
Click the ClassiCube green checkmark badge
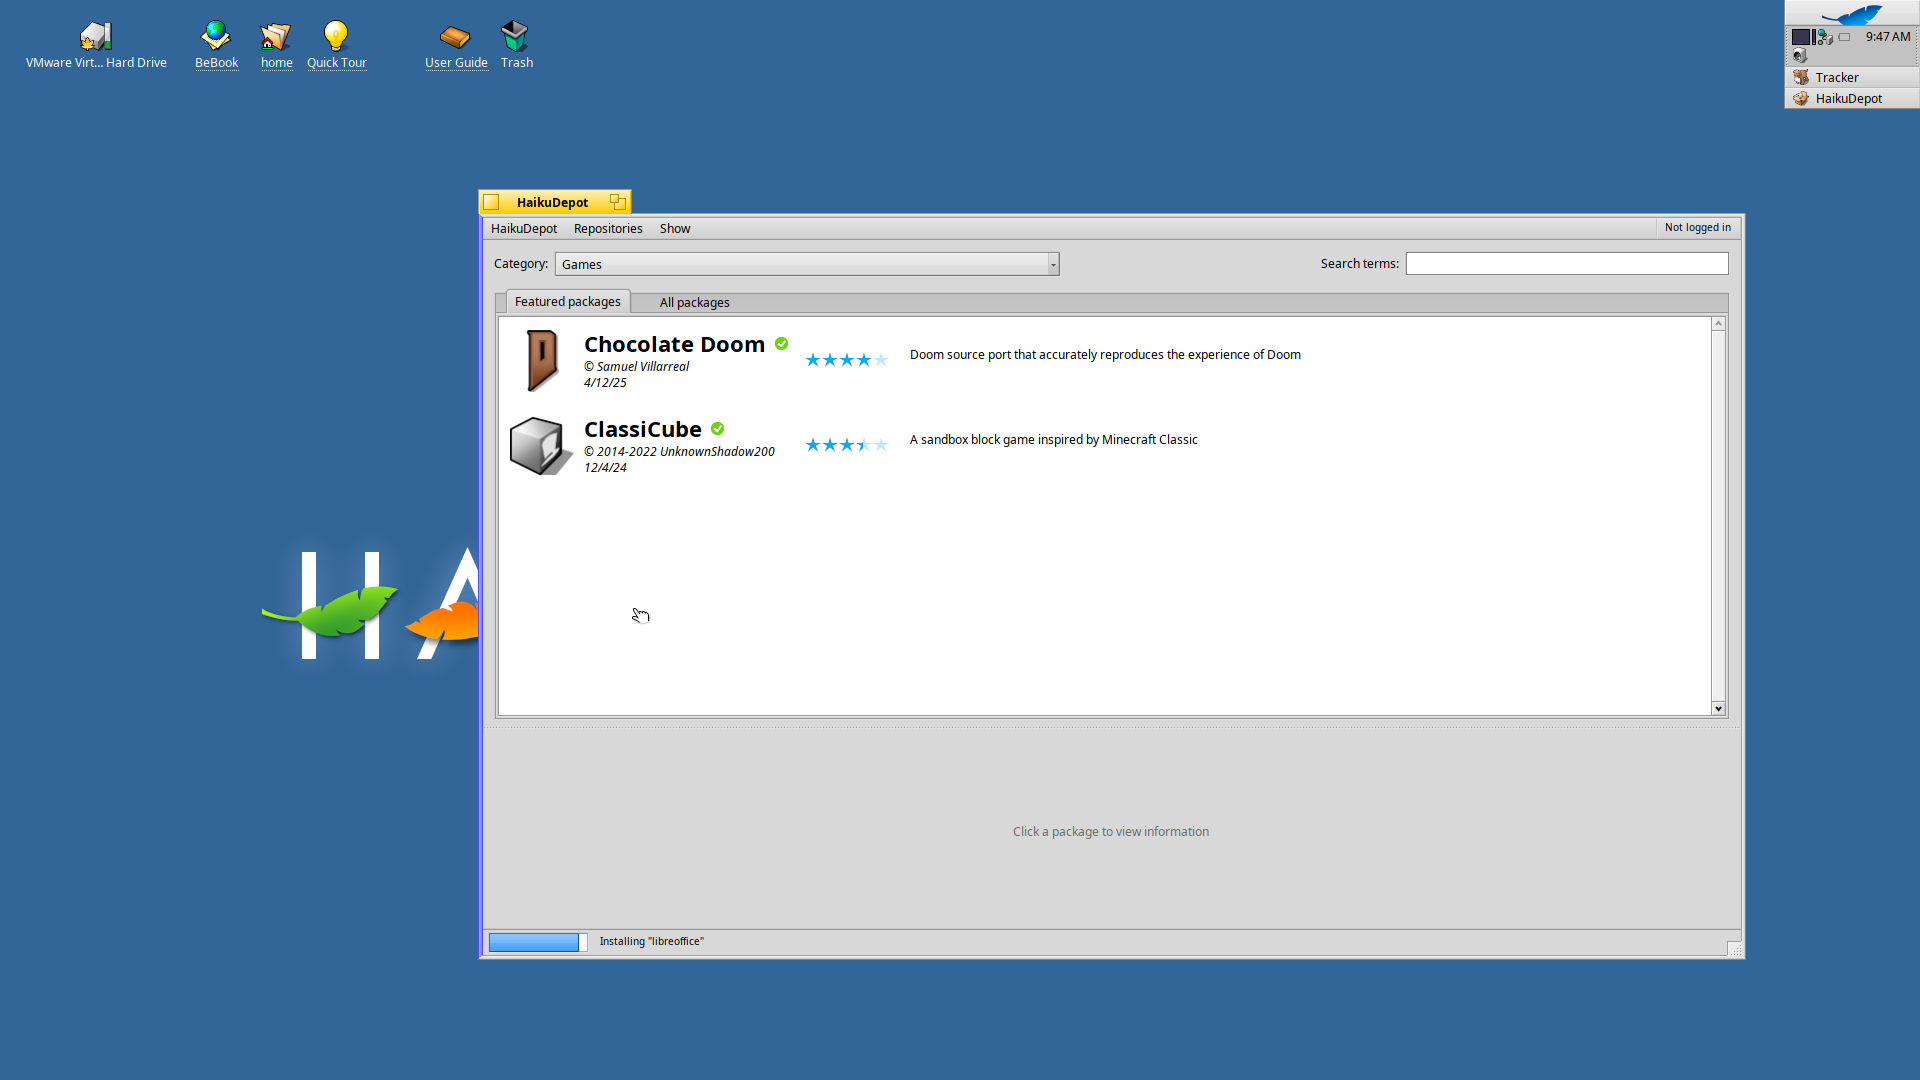tap(718, 429)
